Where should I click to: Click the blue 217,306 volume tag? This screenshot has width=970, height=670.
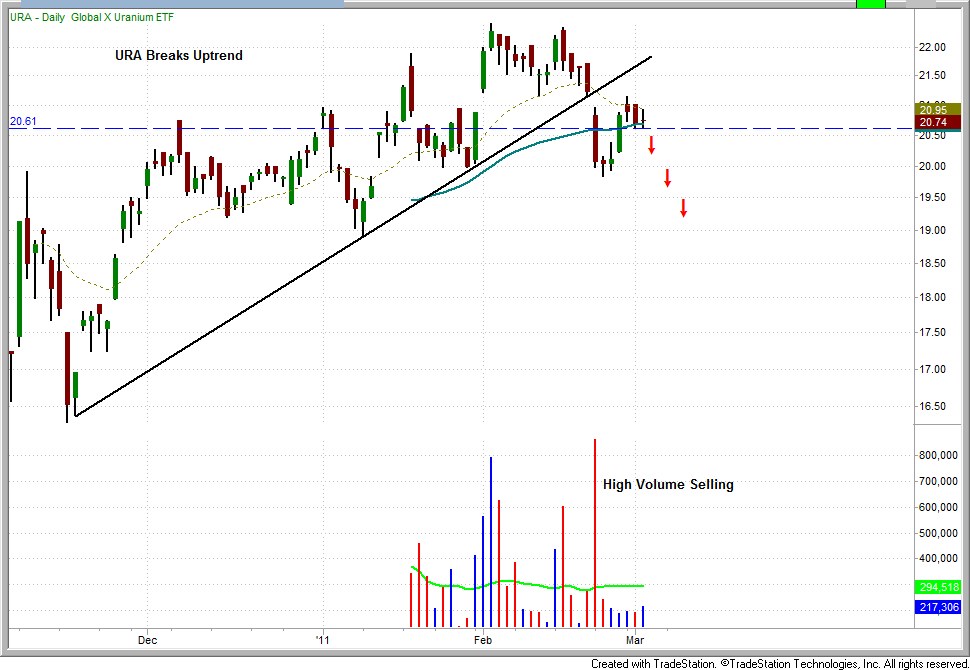coord(938,607)
